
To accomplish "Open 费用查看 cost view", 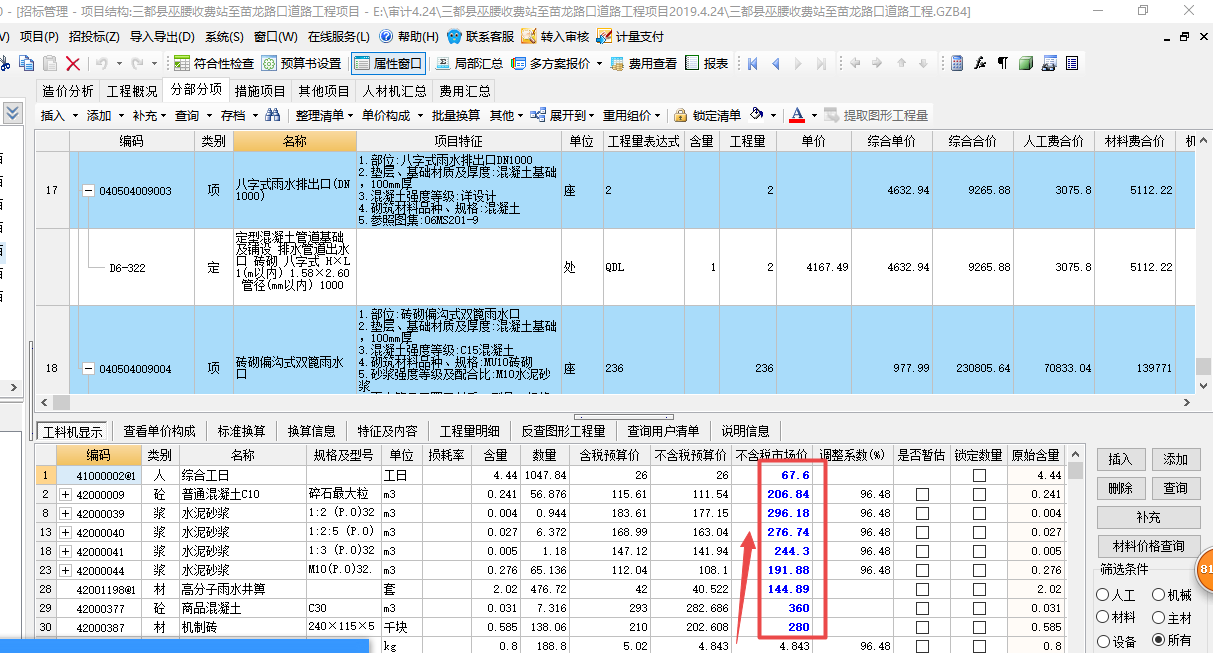I will [x=643, y=63].
